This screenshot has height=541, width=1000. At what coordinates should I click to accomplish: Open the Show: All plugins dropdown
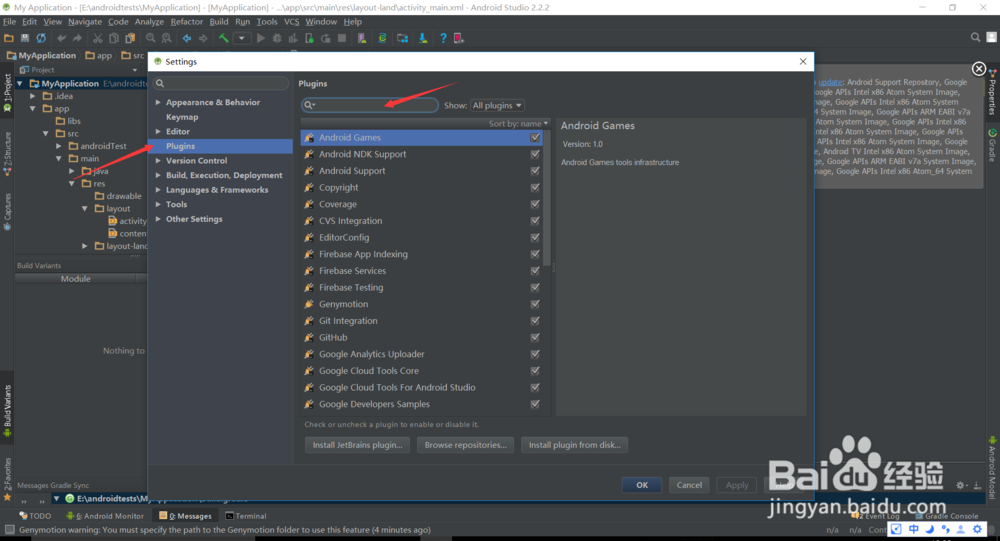click(497, 105)
